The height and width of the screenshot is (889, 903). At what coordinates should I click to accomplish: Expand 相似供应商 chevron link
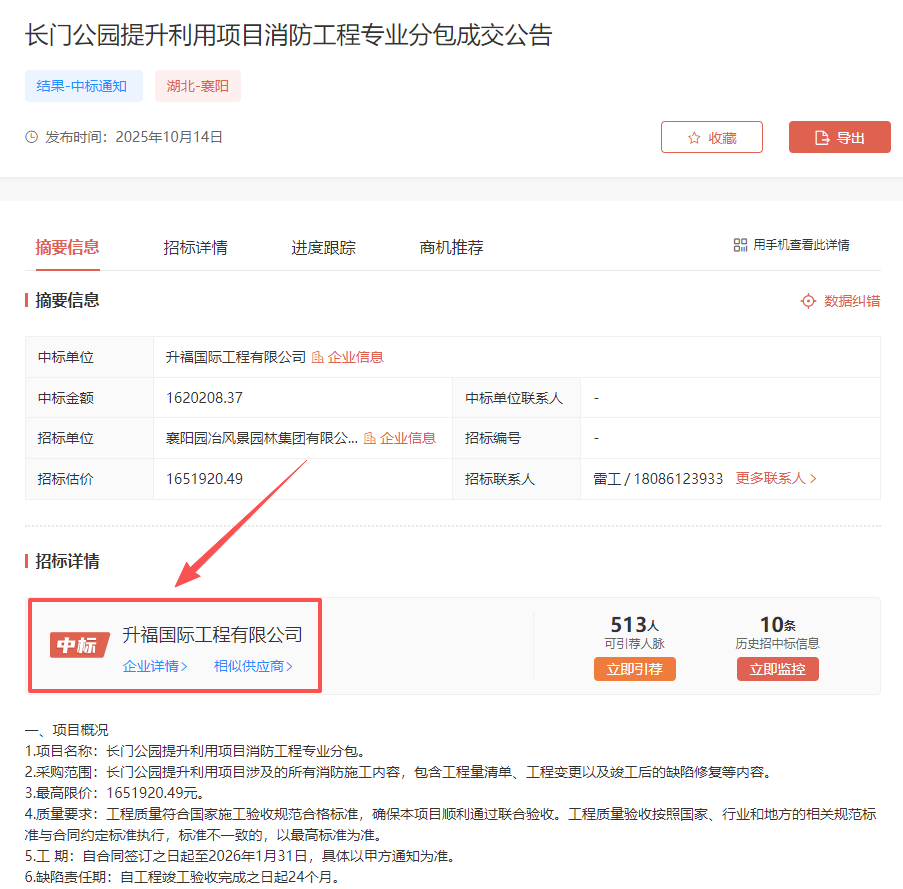pos(253,666)
